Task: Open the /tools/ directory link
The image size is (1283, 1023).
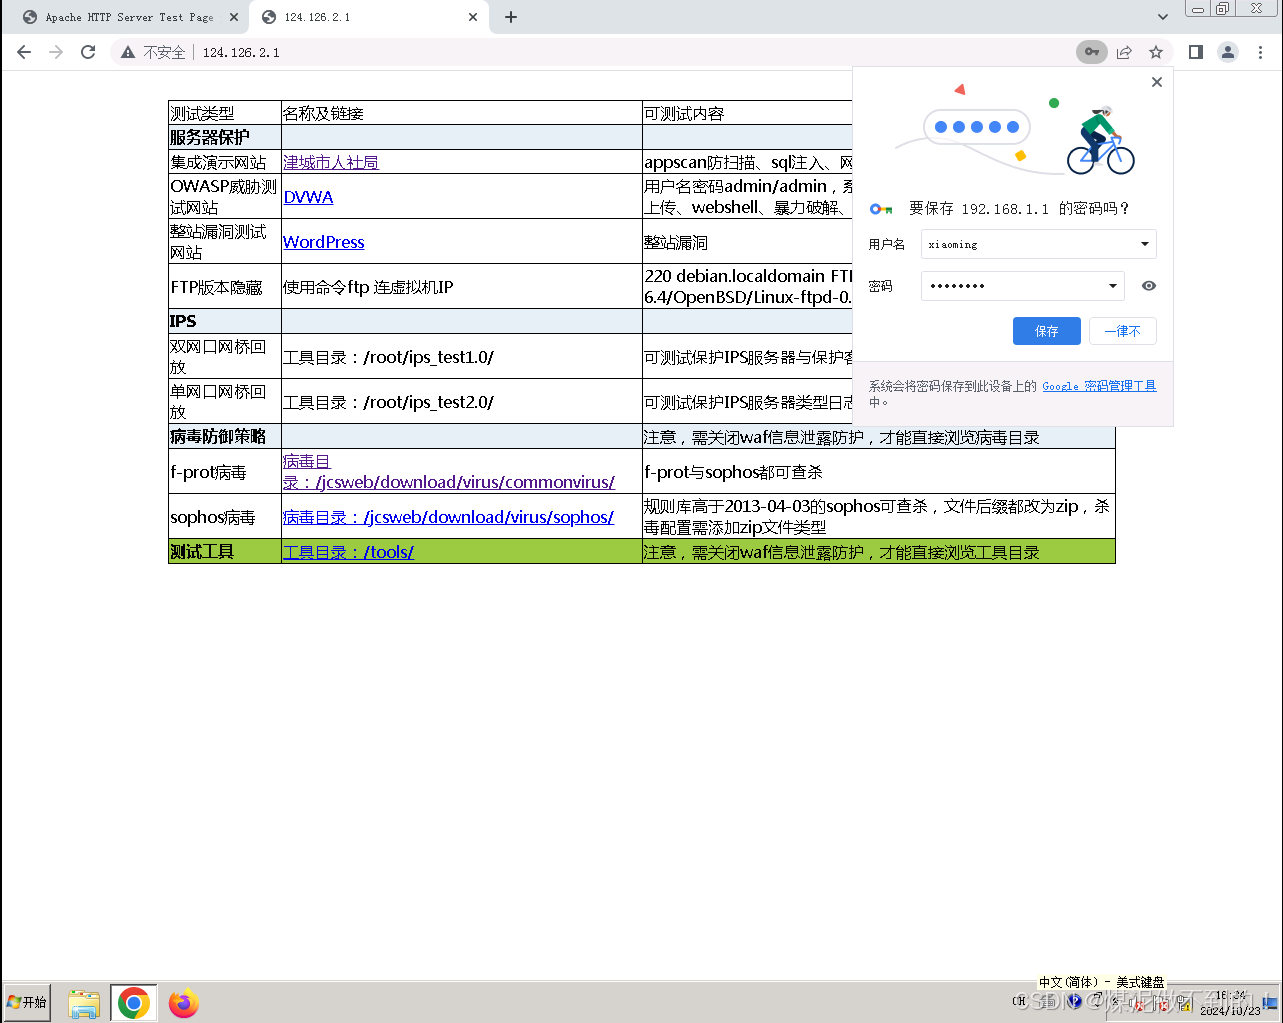Action: coord(348,552)
